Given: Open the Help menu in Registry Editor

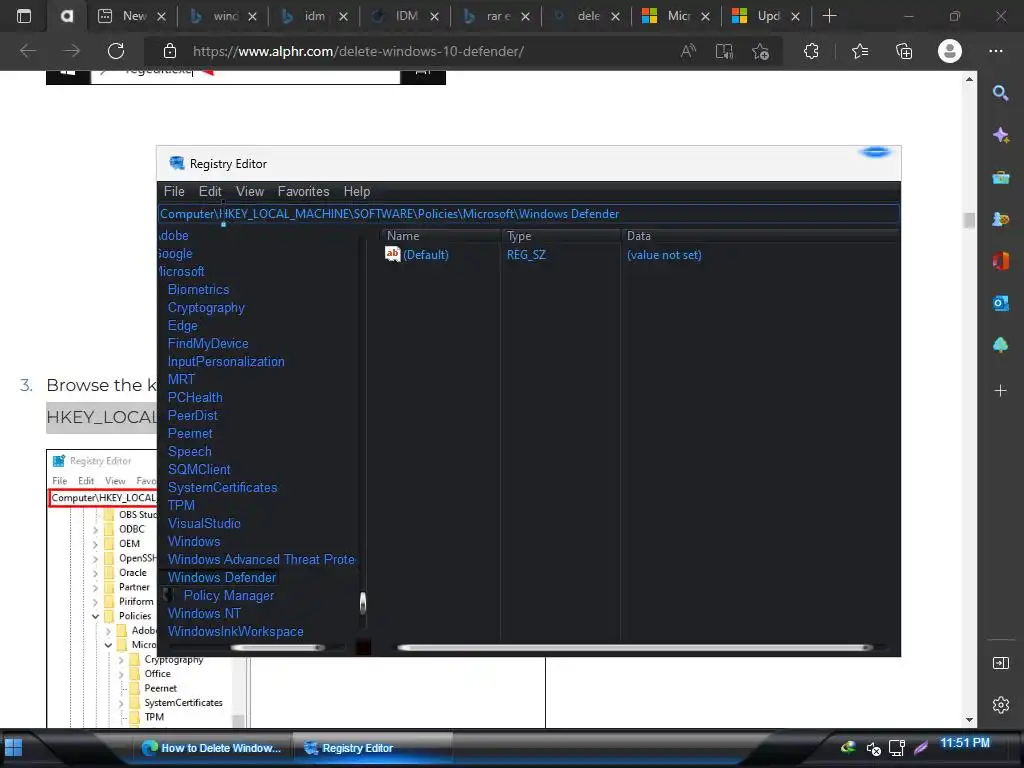Looking at the screenshot, I should 357,191.
